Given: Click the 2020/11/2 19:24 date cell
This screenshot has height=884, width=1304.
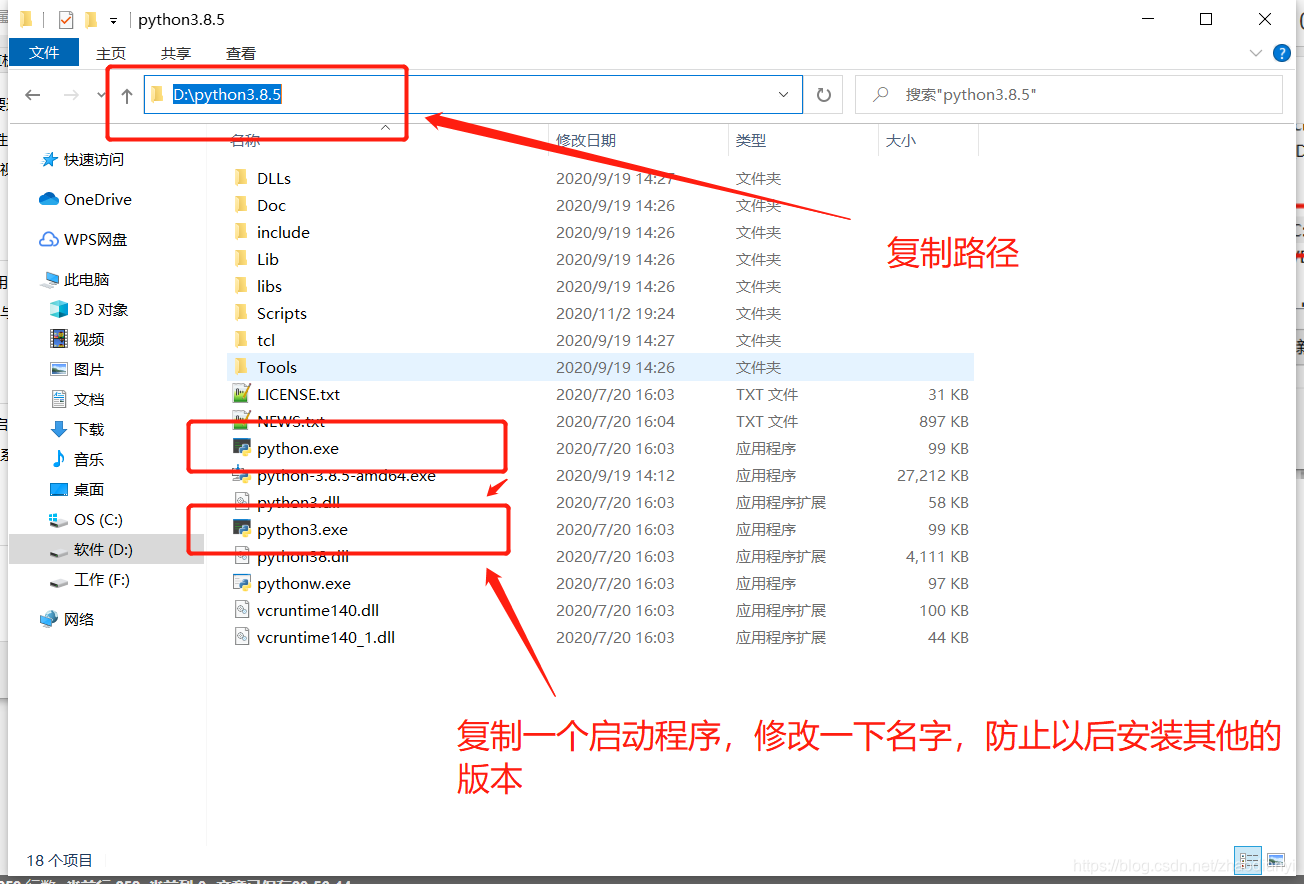Looking at the screenshot, I should [x=615, y=313].
